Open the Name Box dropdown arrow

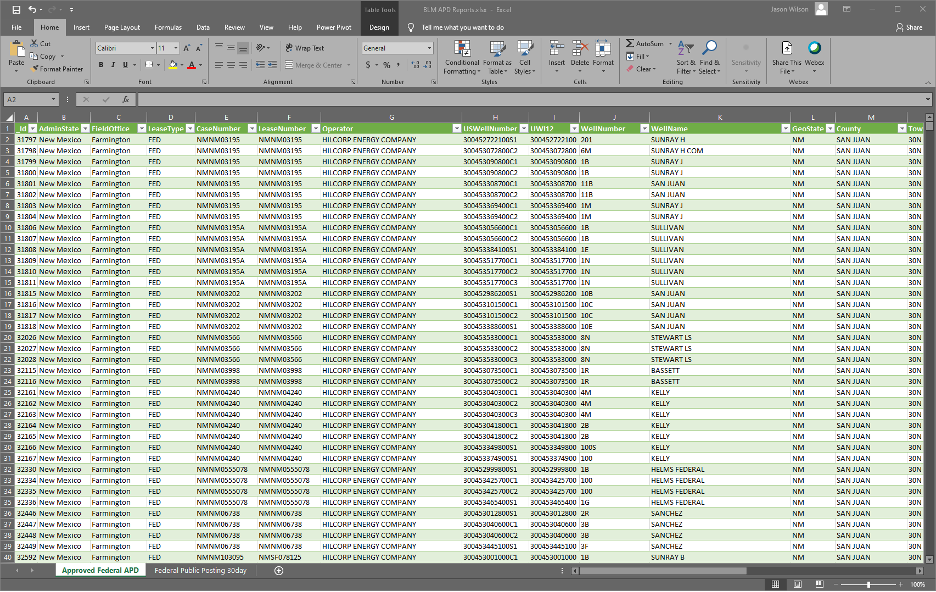click(x=53, y=100)
